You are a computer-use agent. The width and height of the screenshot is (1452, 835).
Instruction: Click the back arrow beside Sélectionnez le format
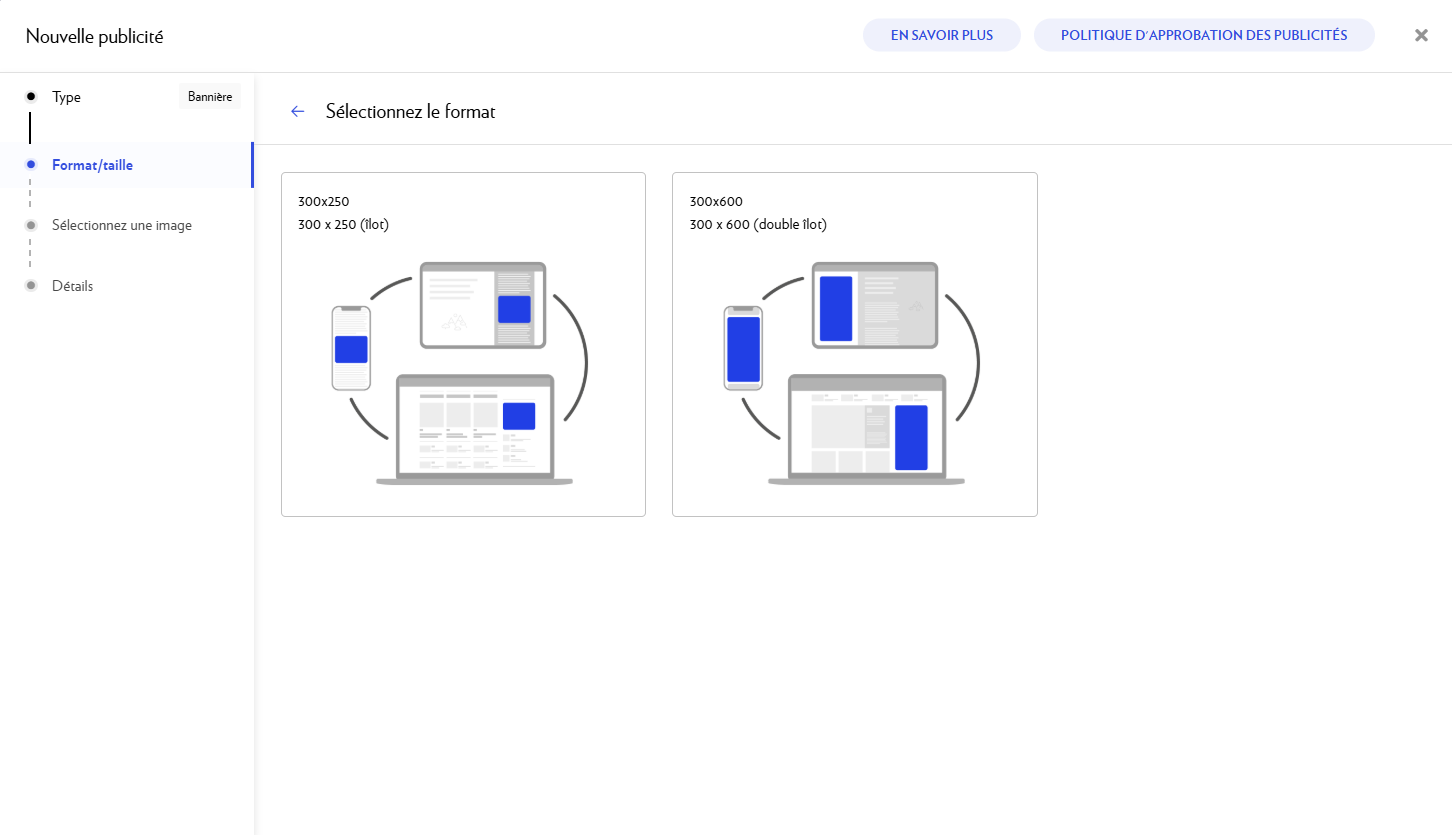pyautogui.click(x=297, y=111)
